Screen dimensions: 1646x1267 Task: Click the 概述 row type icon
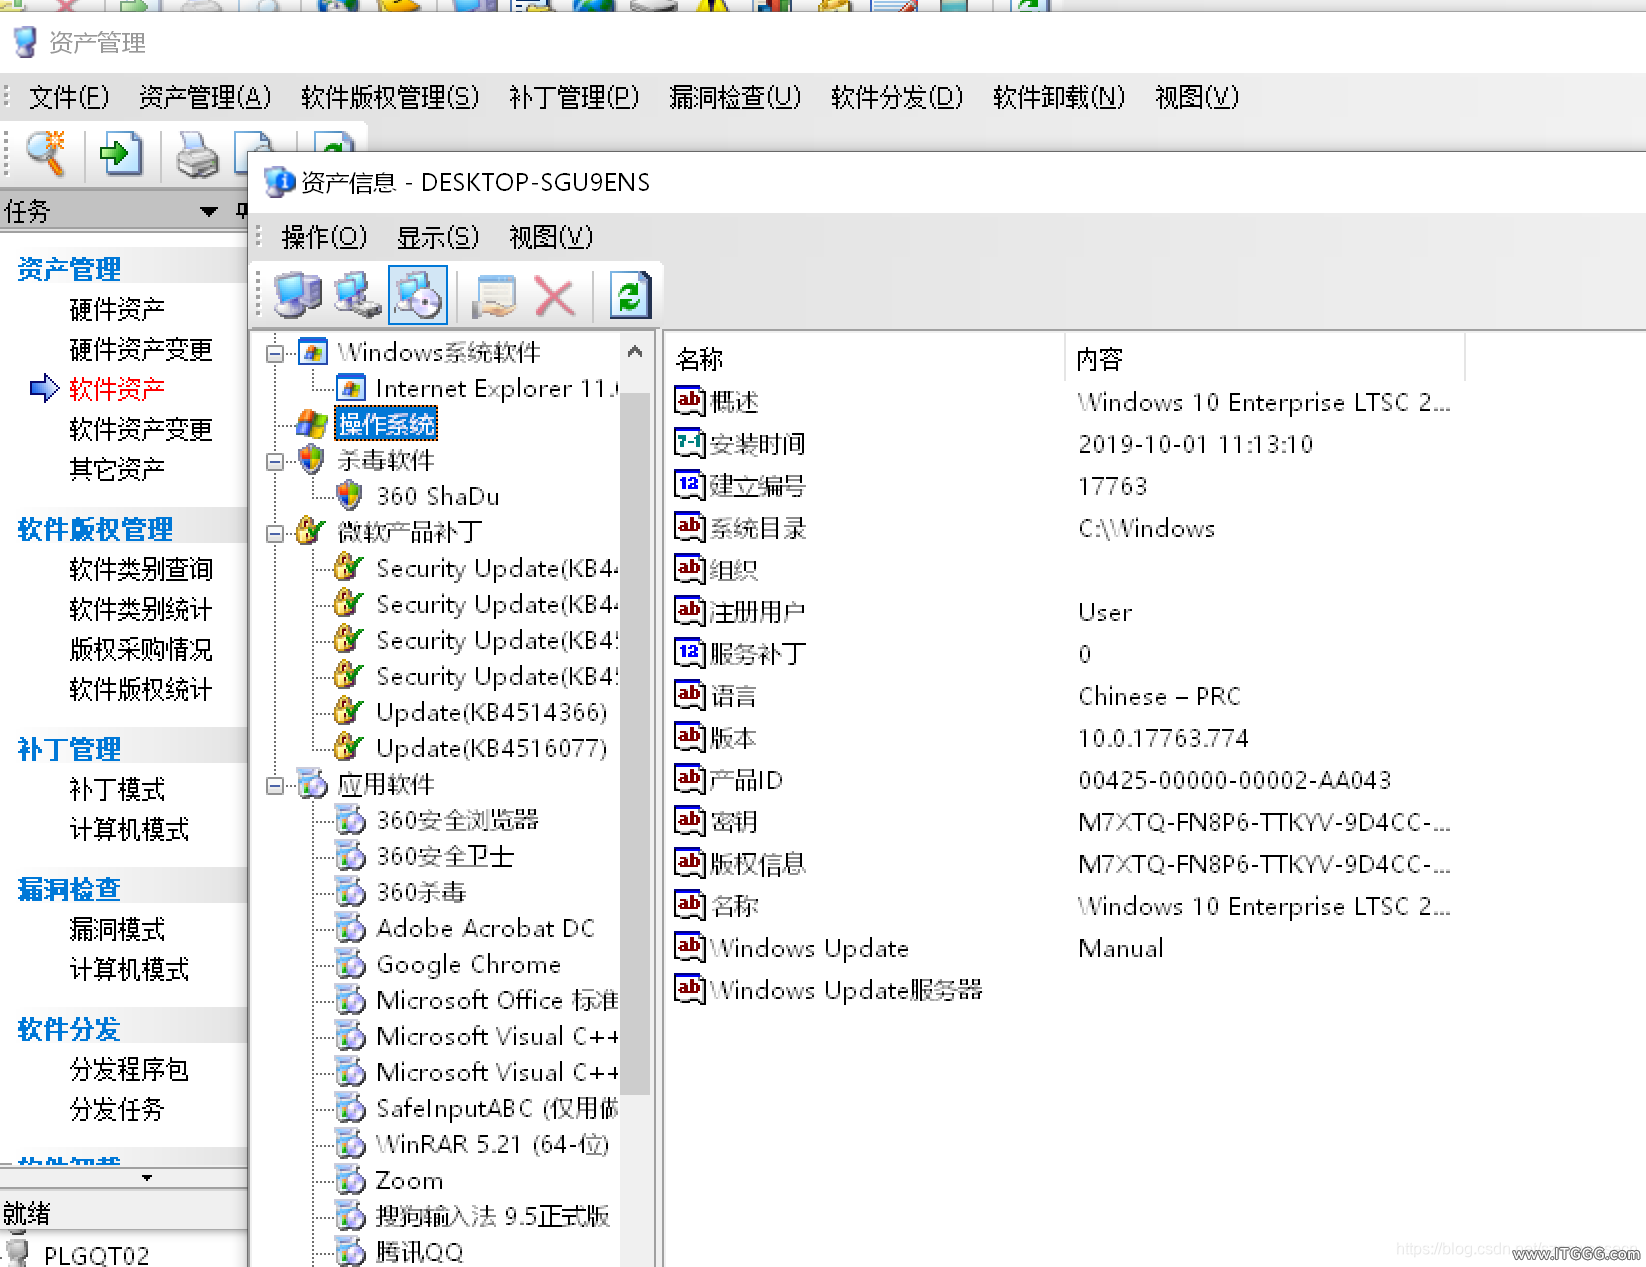(690, 401)
